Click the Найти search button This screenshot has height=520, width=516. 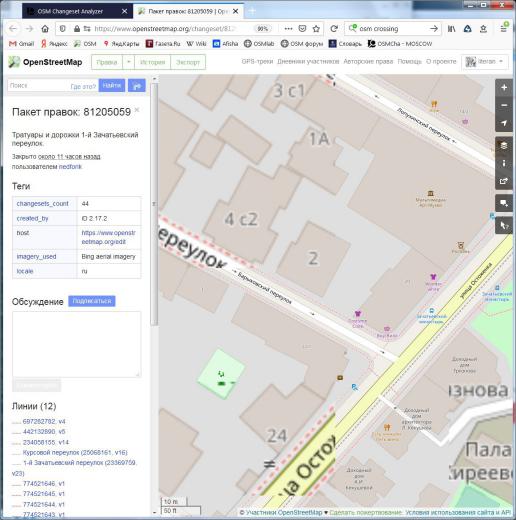coord(112,86)
